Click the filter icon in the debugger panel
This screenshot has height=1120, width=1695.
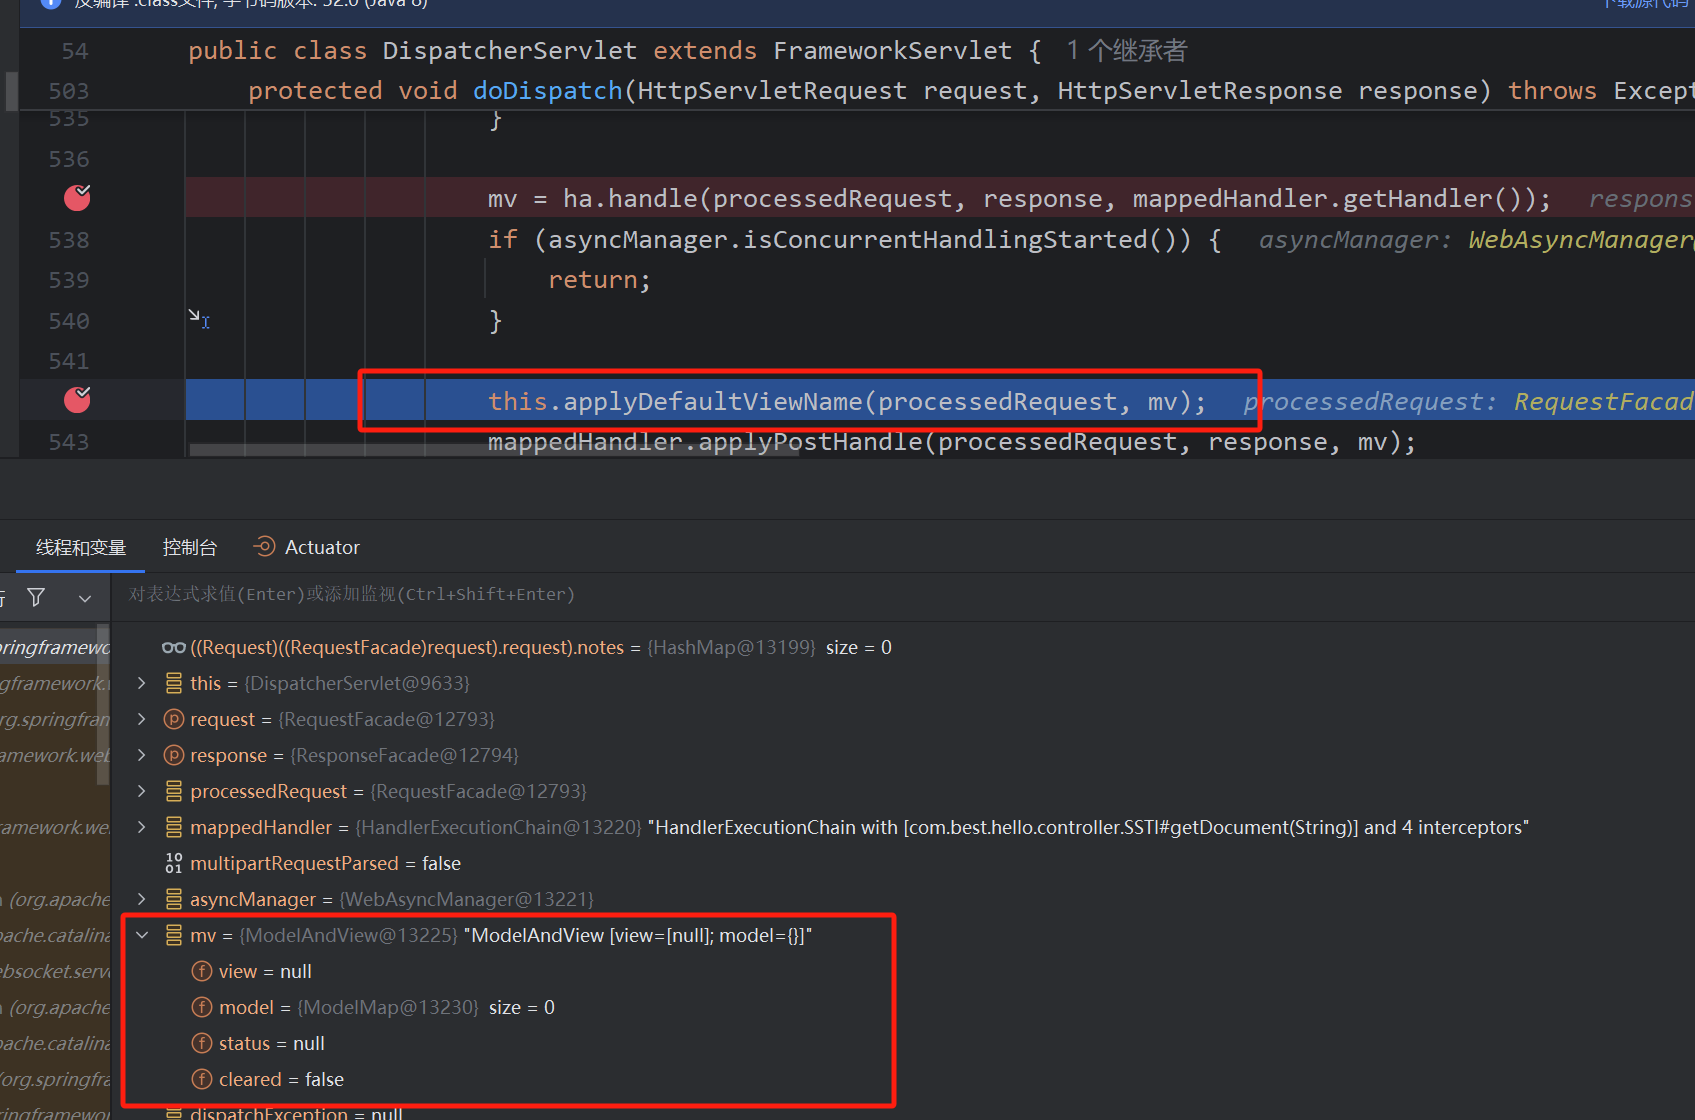point(36,597)
